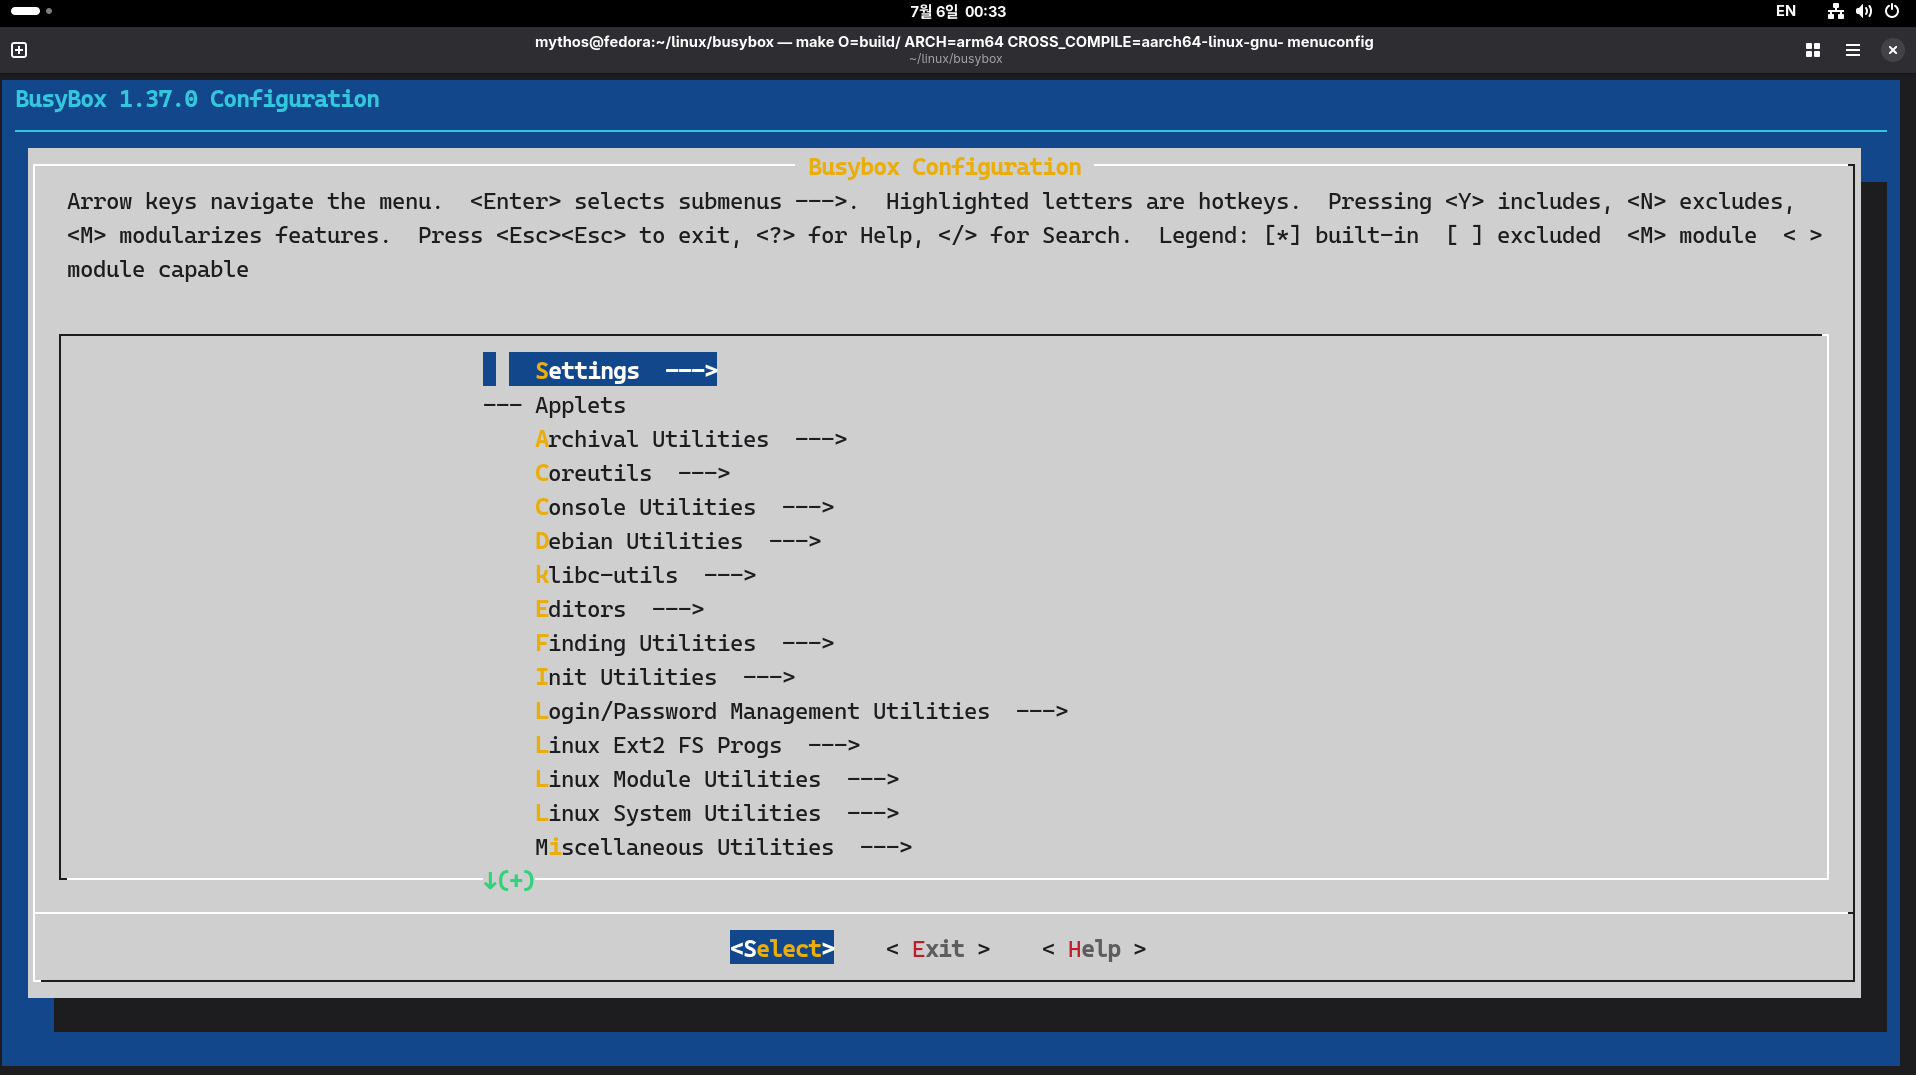1916x1075 pixels.
Task: Click the Exit button
Action: click(938, 949)
